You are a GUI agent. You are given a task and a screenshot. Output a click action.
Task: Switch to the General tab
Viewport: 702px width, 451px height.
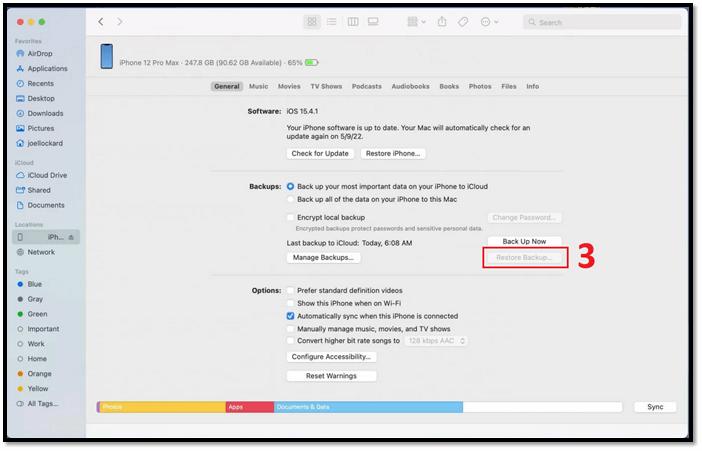point(227,86)
